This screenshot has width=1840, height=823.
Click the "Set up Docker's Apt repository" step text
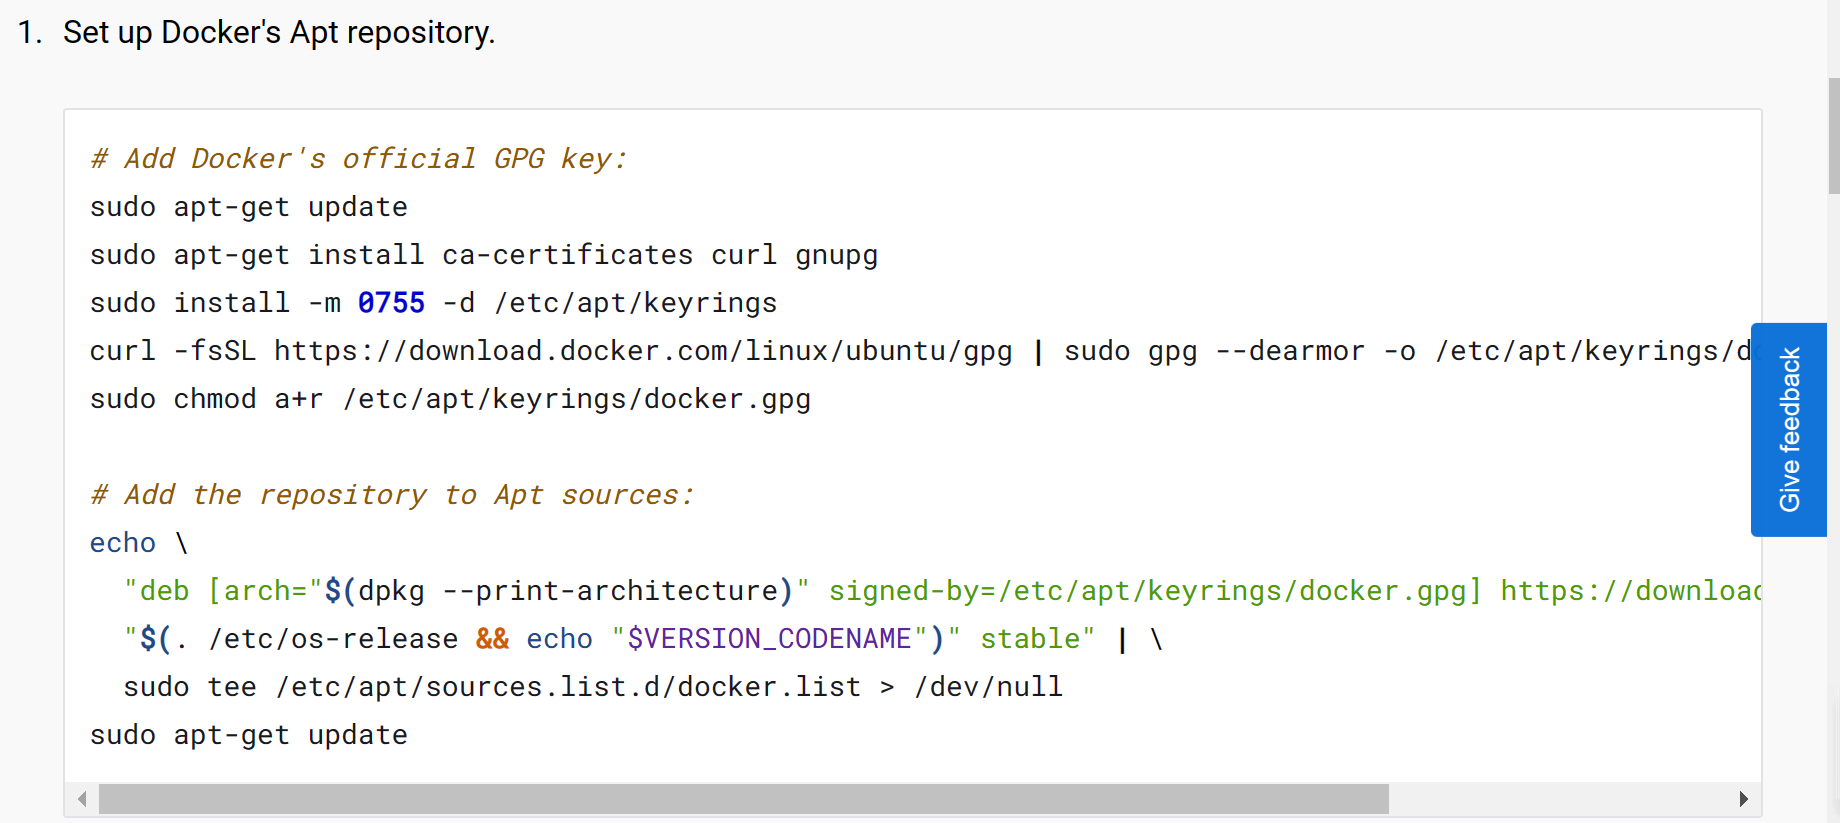(279, 33)
